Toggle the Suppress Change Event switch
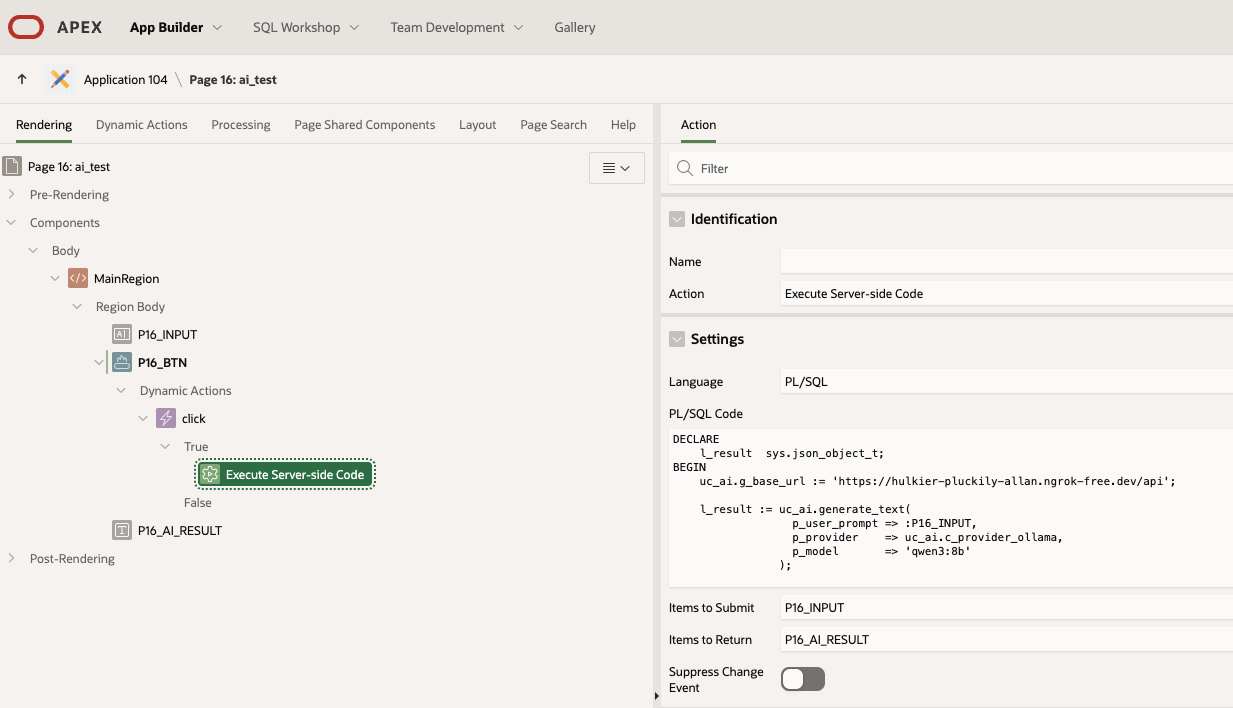Image resolution: width=1233 pixels, height=708 pixels. click(x=803, y=679)
